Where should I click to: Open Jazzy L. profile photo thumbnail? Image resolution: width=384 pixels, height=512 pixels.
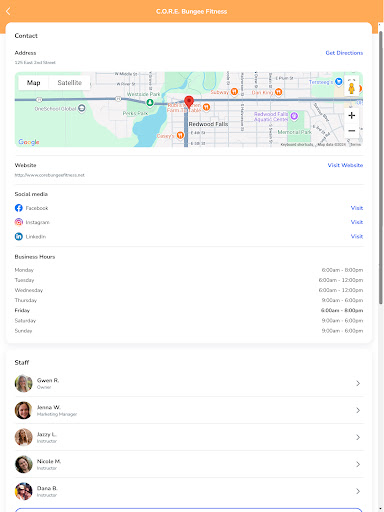[x=24, y=437]
